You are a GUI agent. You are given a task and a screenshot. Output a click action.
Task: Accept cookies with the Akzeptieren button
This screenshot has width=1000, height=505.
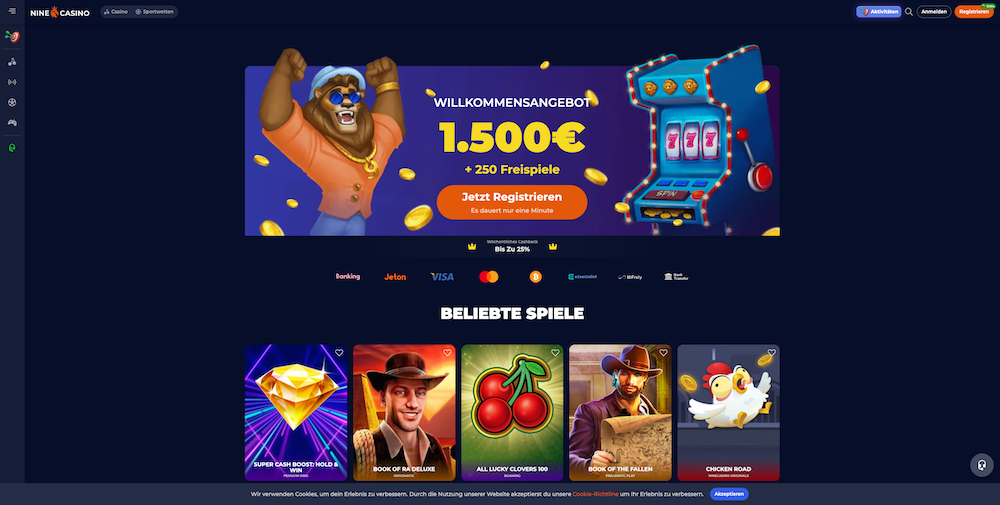pyautogui.click(x=729, y=494)
